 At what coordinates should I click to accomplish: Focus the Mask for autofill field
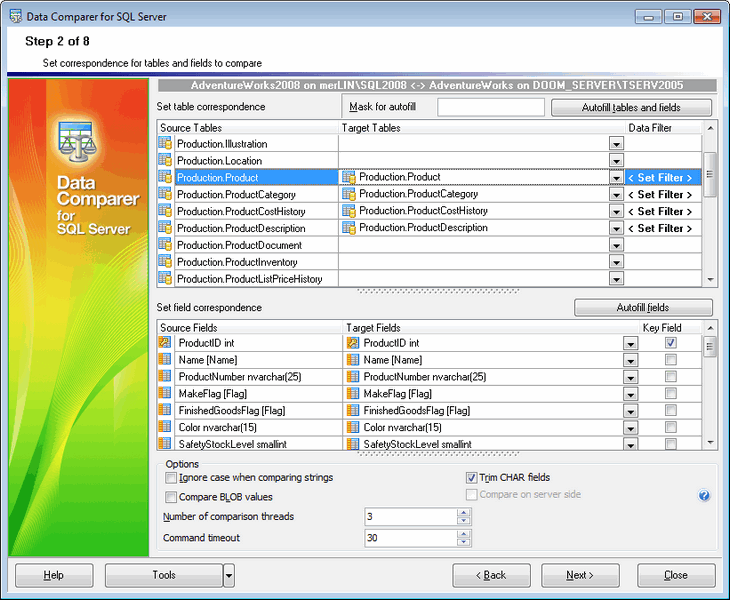coord(491,107)
